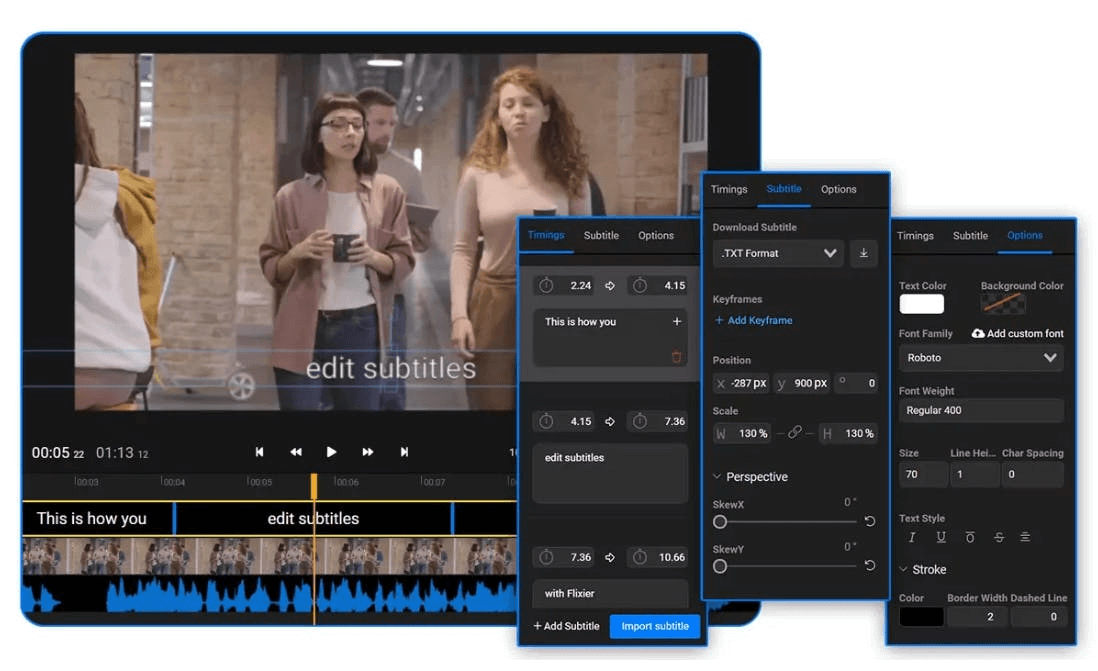Jump to the start with the skip-back control

click(x=259, y=452)
